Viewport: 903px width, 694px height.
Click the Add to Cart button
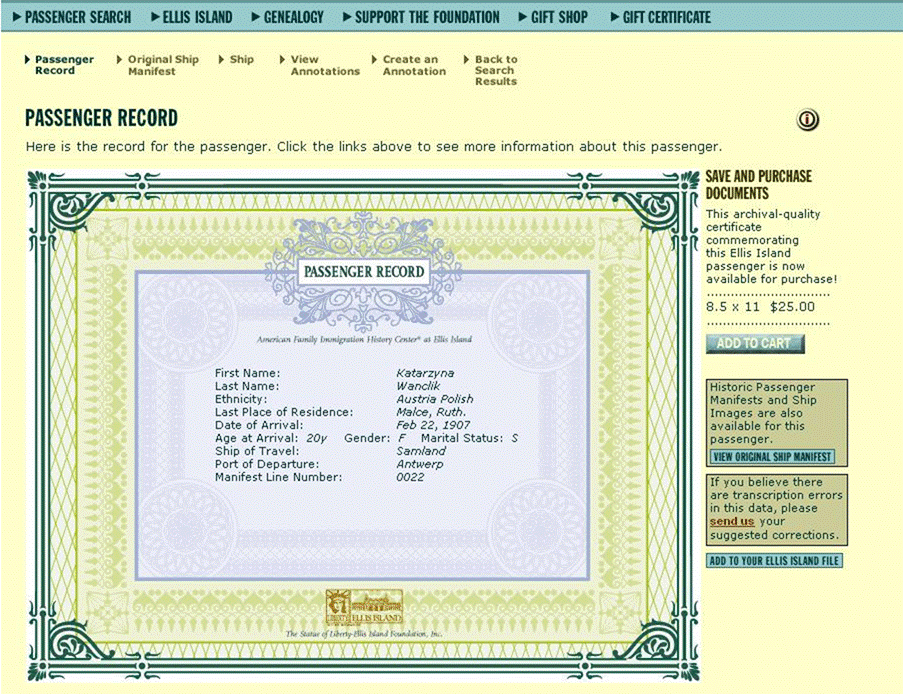point(755,344)
